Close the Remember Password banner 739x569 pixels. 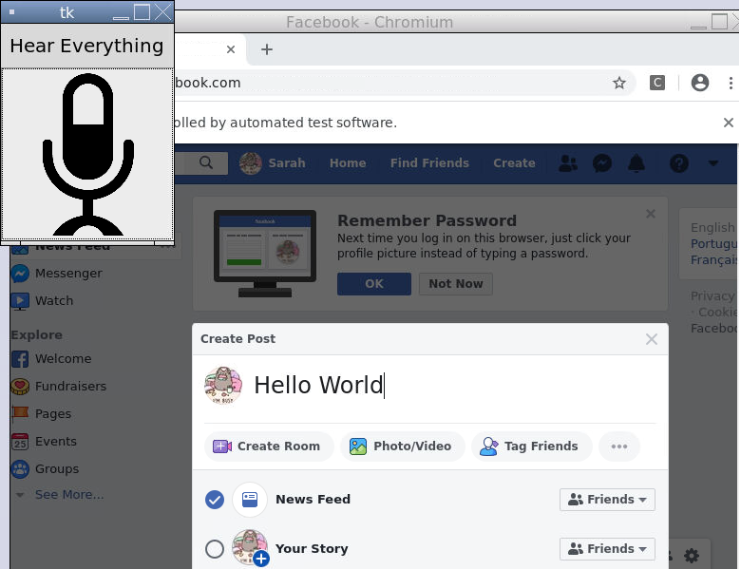(650, 214)
